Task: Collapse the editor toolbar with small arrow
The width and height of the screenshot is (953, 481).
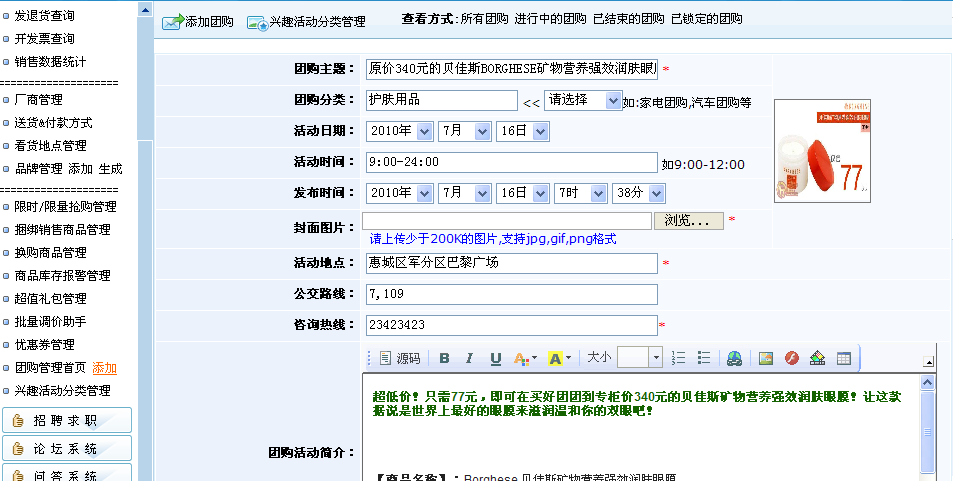Action: (928, 362)
